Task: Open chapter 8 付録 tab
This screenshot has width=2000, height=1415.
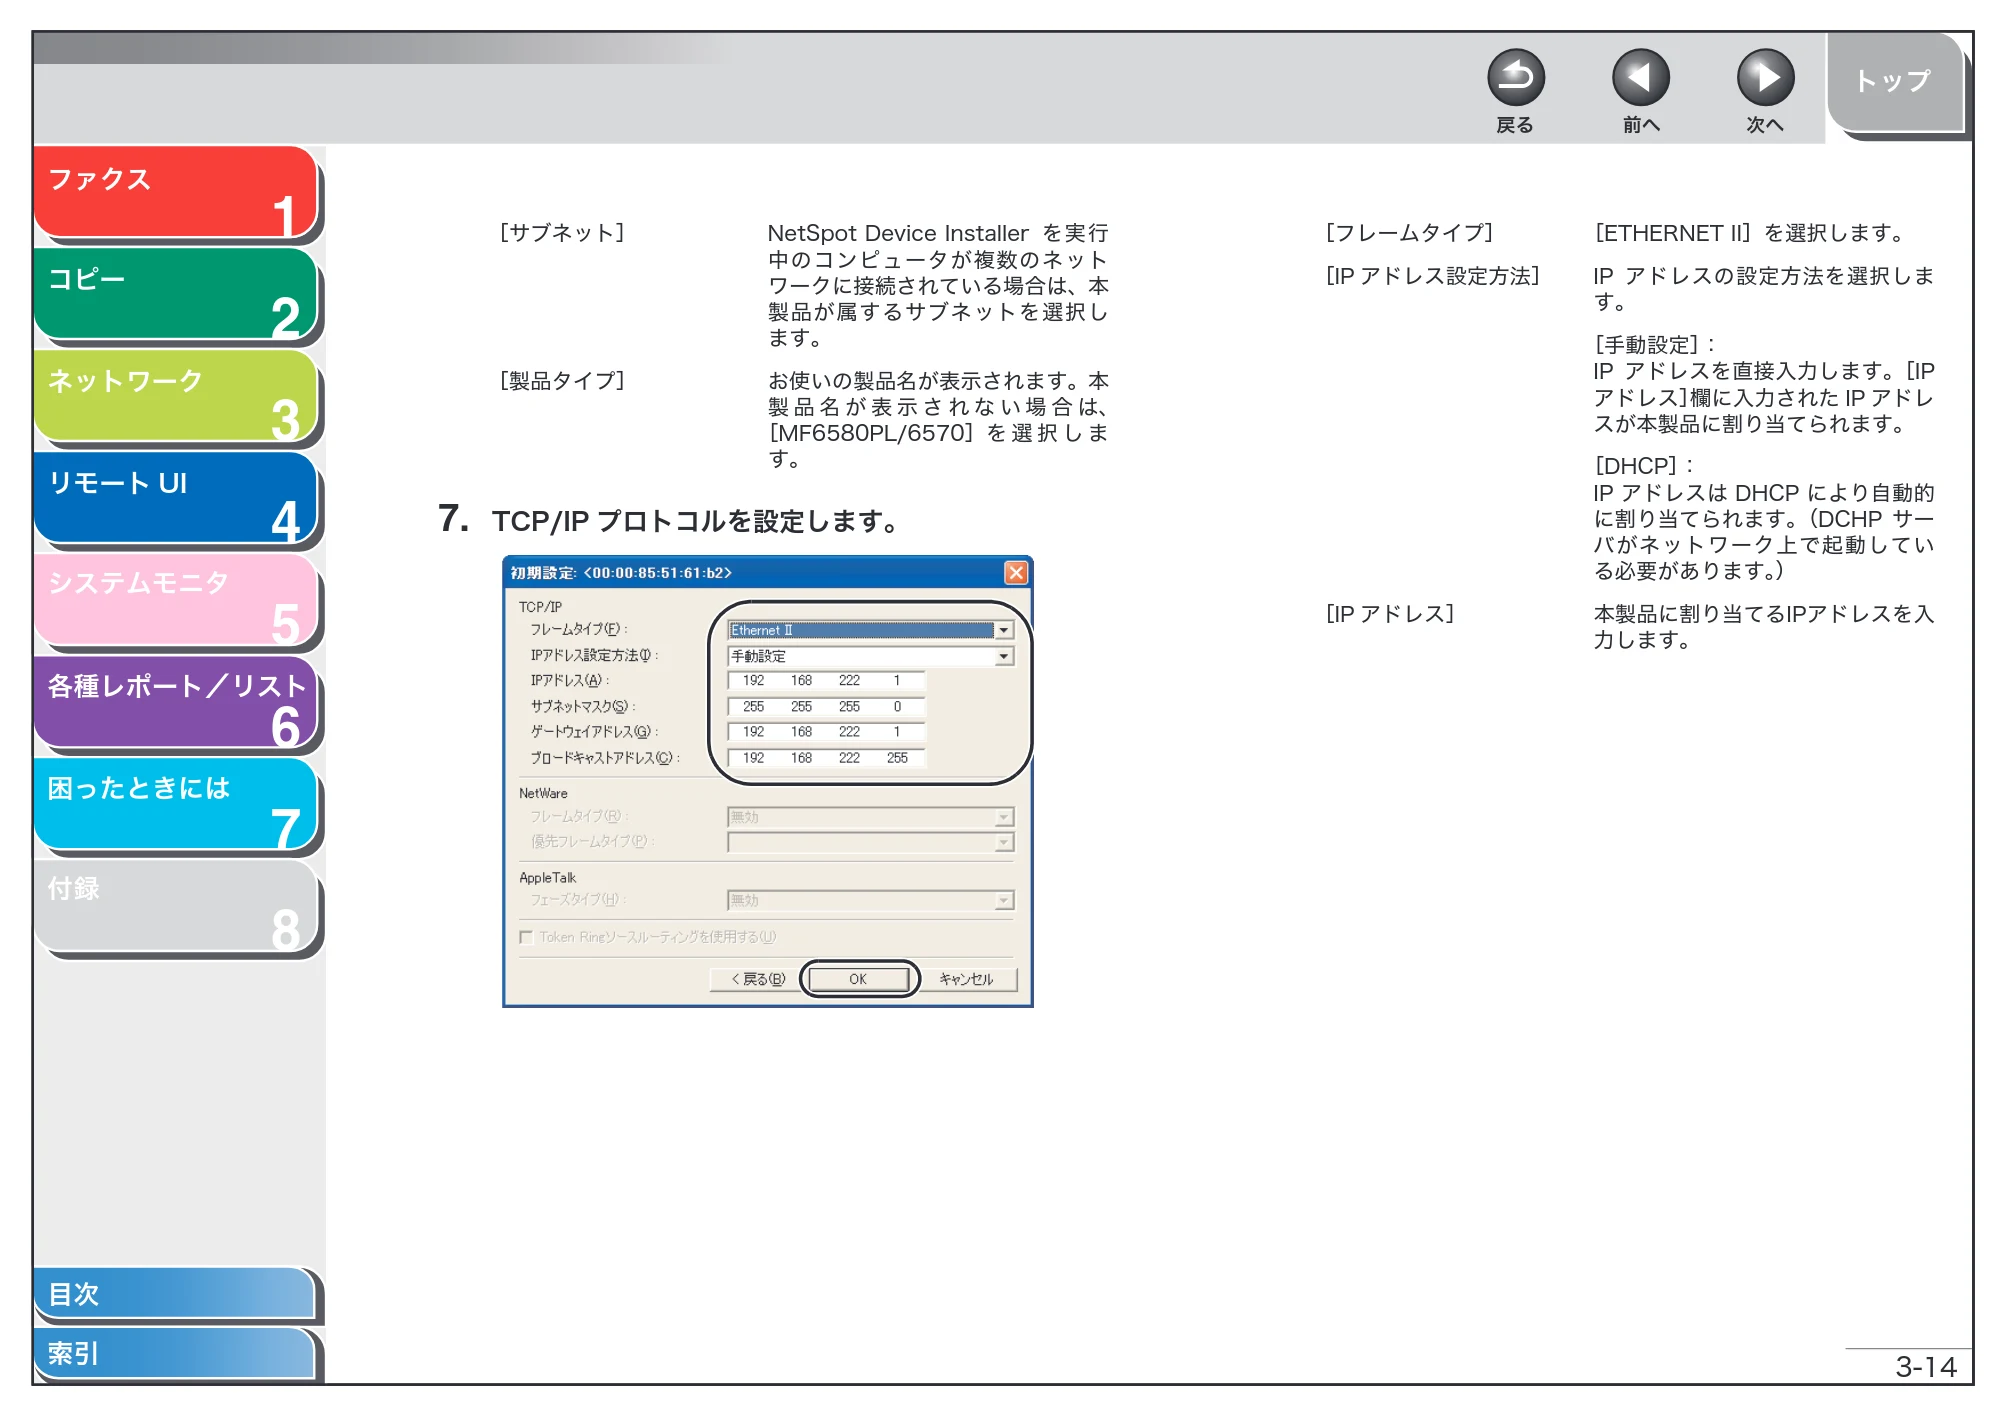Action: (x=175, y=905)
